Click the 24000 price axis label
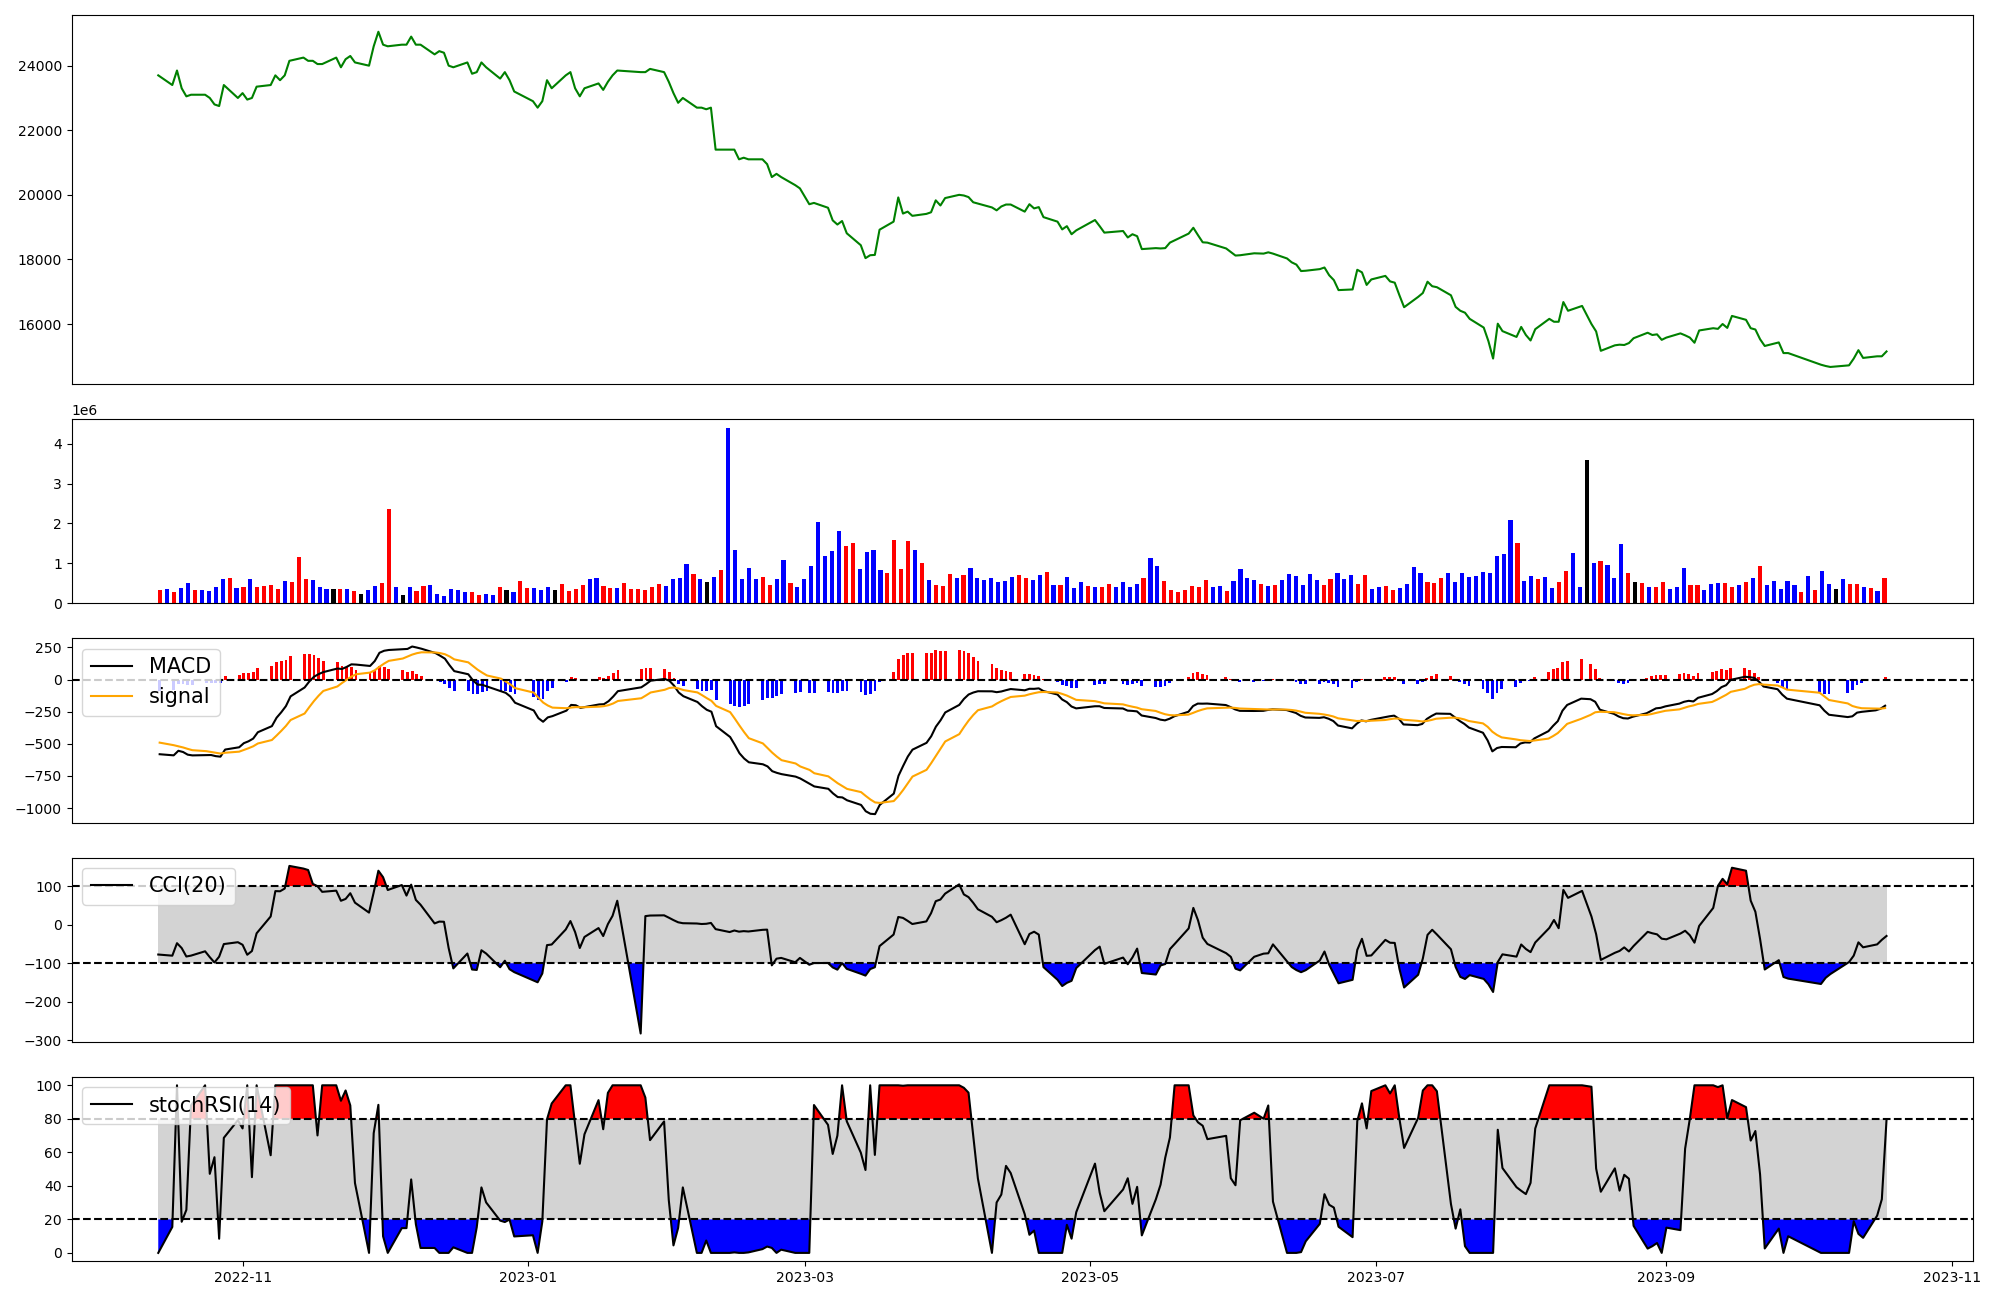Screen dimensions: 2000x1300 [x=40, y=67]
